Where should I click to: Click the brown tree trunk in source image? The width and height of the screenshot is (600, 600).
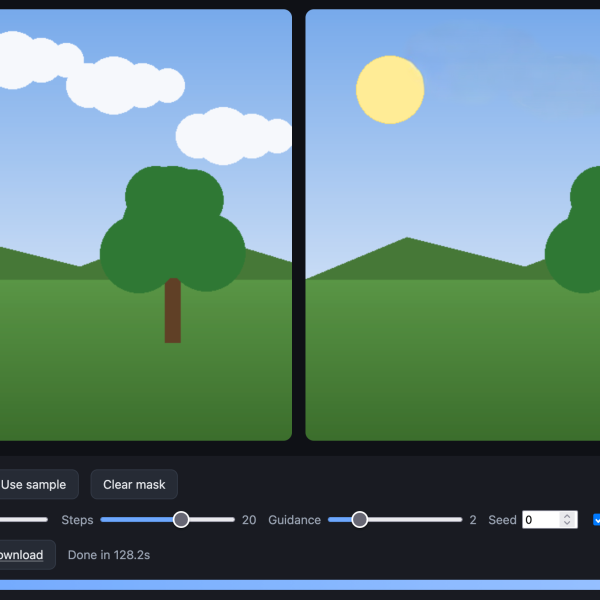pos(173,311)
